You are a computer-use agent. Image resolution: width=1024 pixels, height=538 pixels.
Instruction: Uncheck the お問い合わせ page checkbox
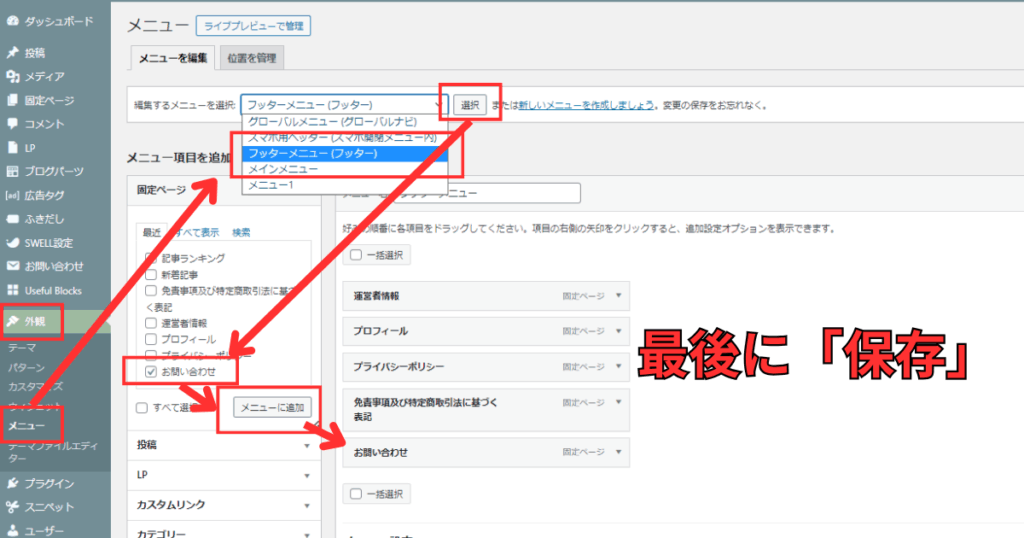[151, 372]
